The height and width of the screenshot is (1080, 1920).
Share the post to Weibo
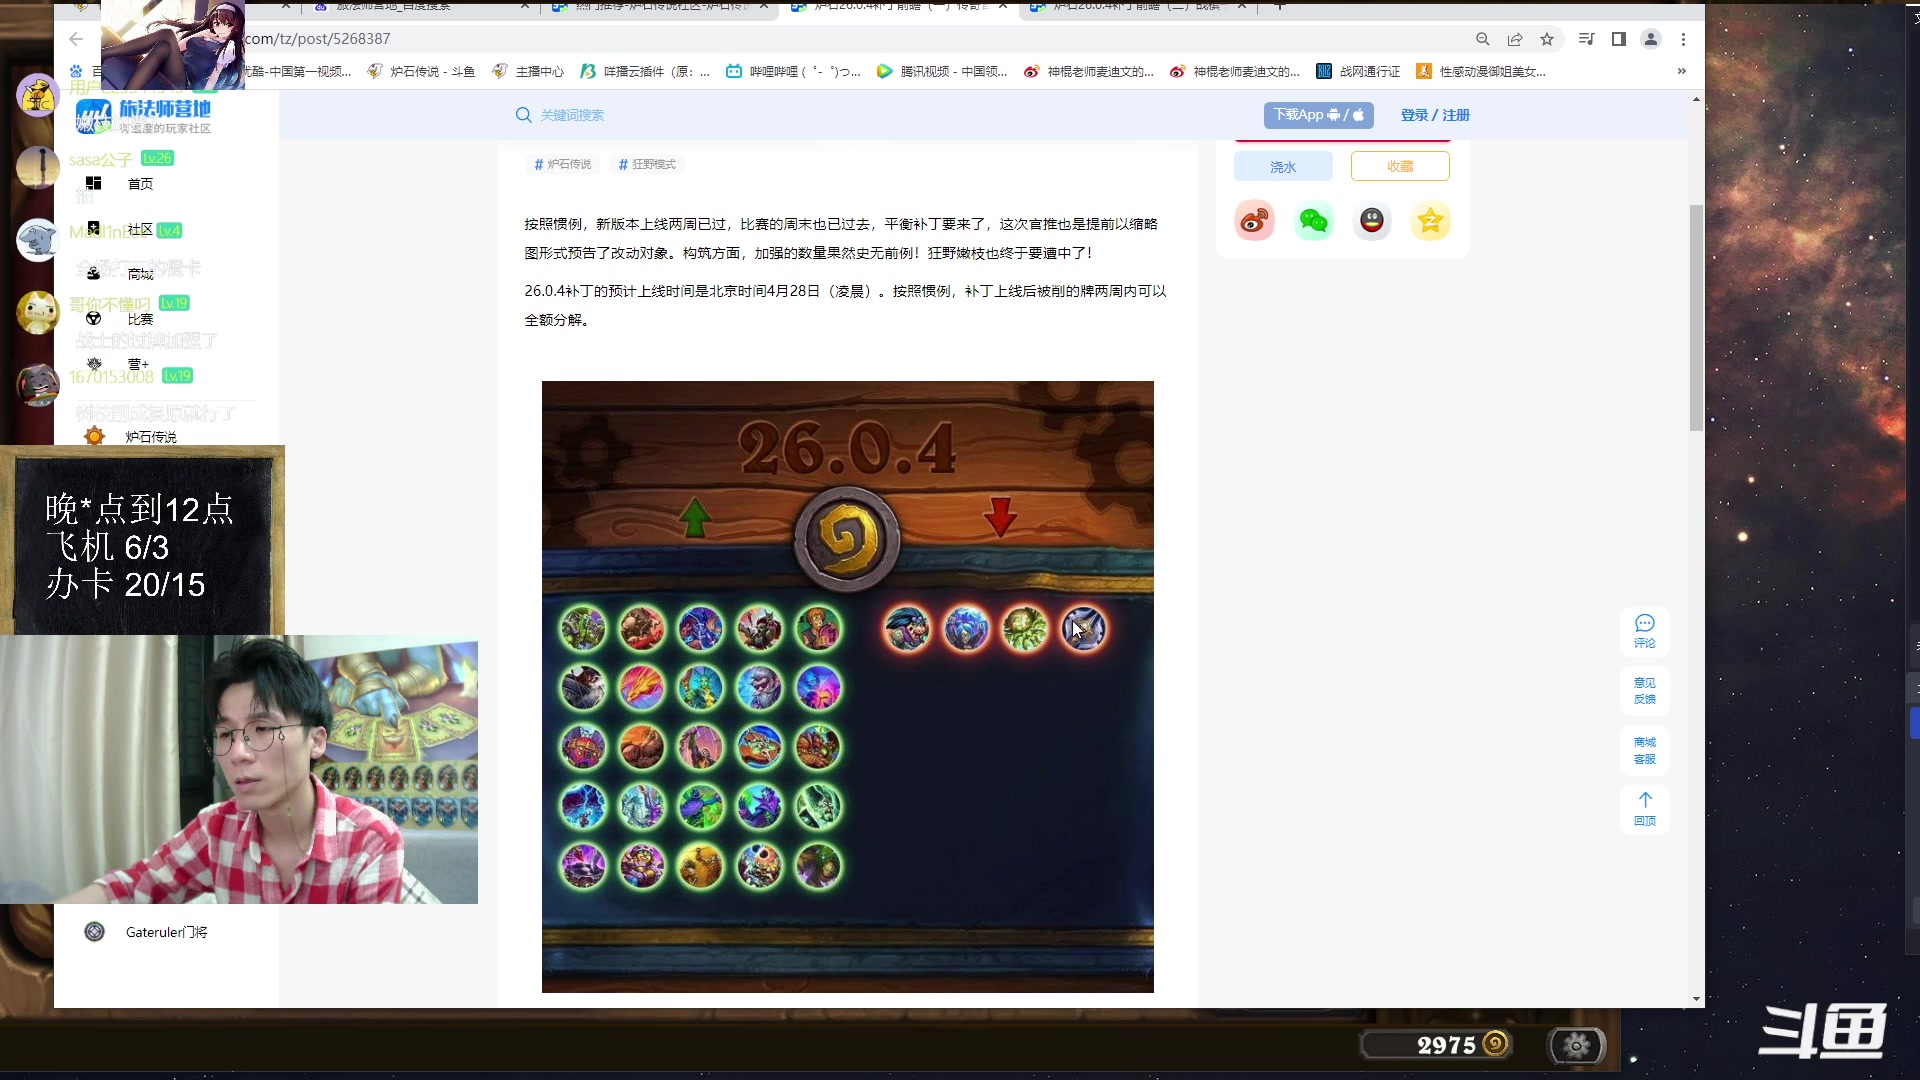pos(1254,220)
